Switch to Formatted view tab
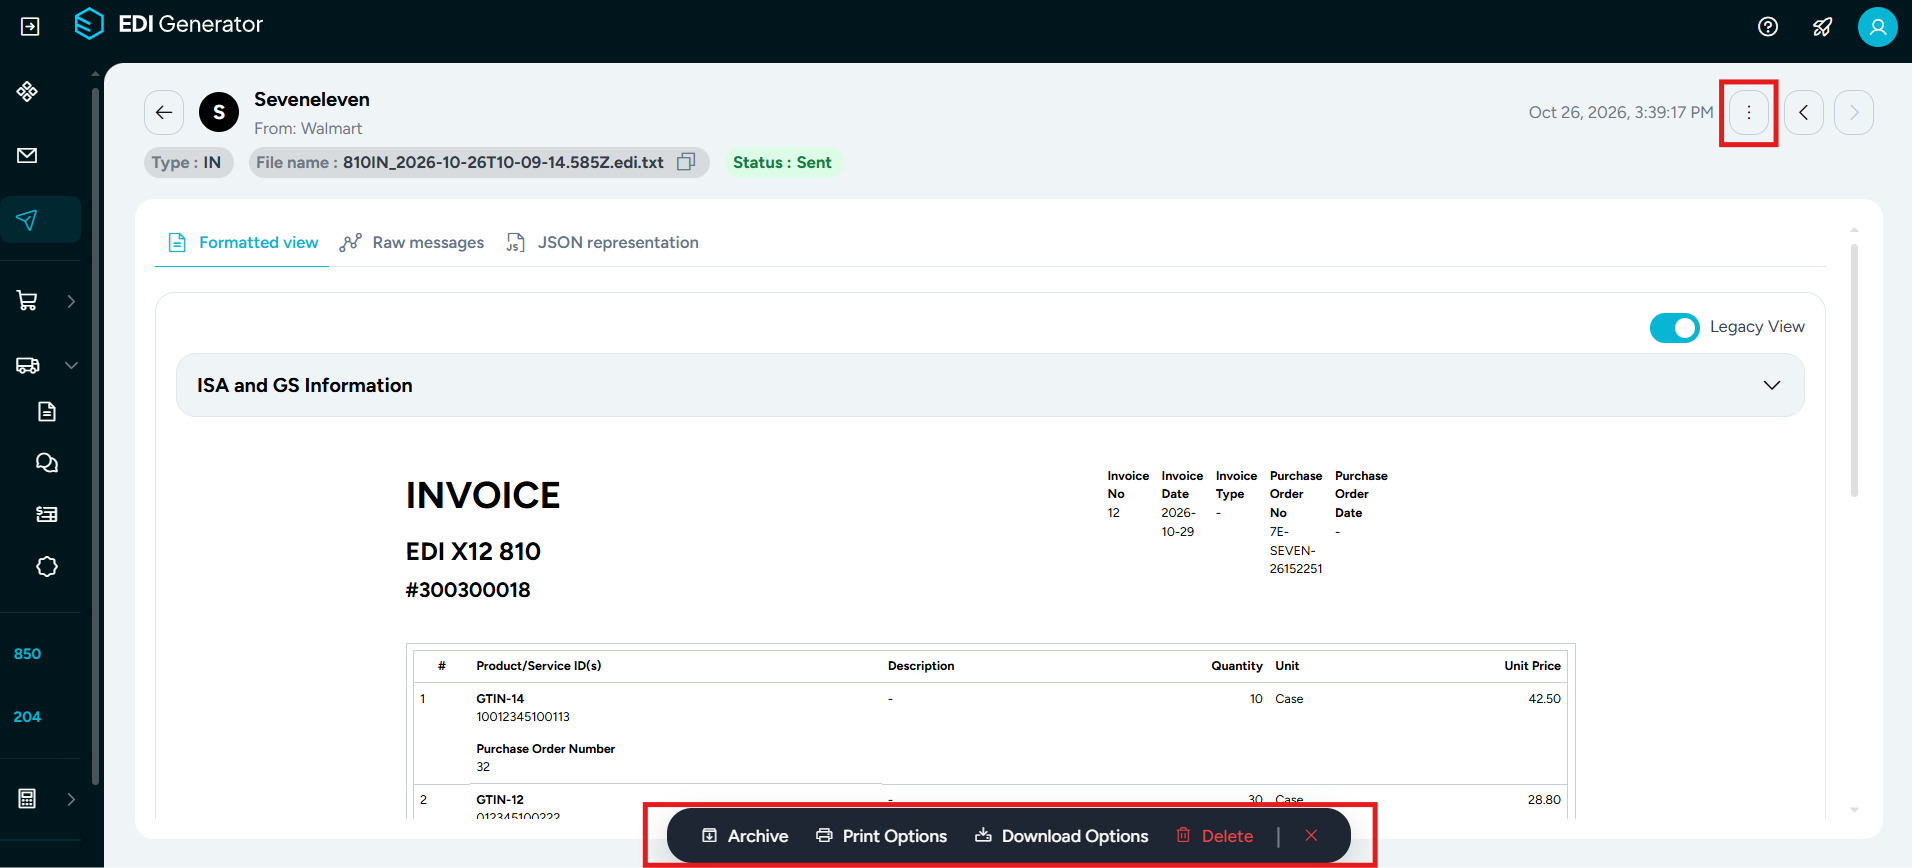1912x868 pixels. pyautogui.click(x=242, y=242)
